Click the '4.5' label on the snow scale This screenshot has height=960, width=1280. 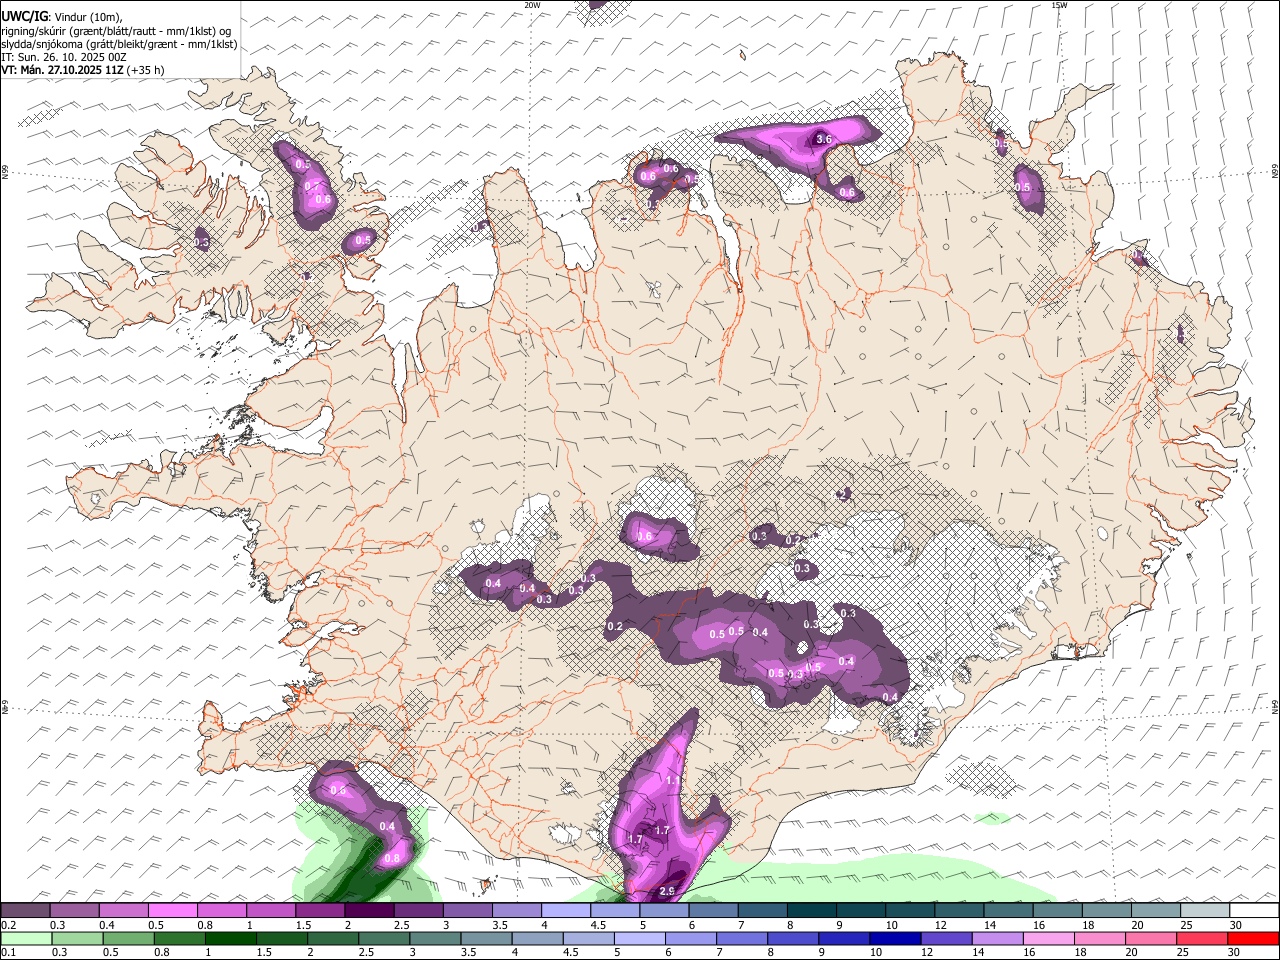[599, 925]
